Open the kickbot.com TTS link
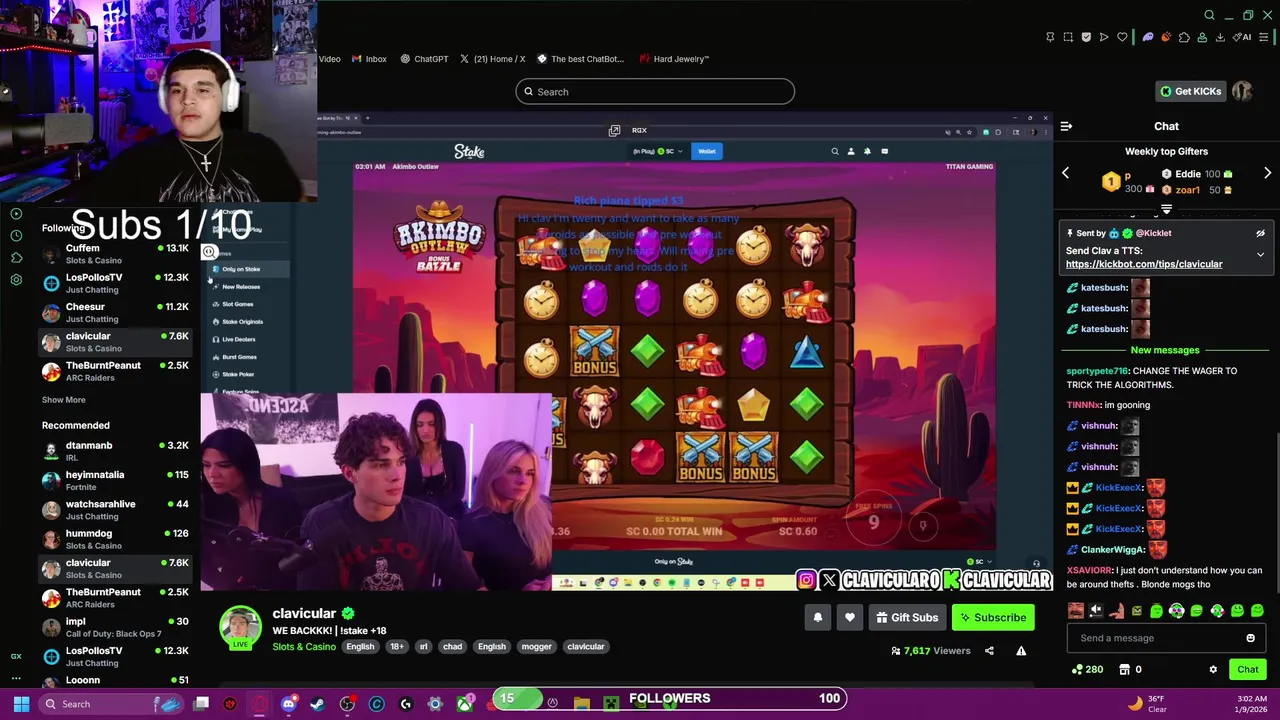Screen dimensions: 1280x720 pos(1144,264)
